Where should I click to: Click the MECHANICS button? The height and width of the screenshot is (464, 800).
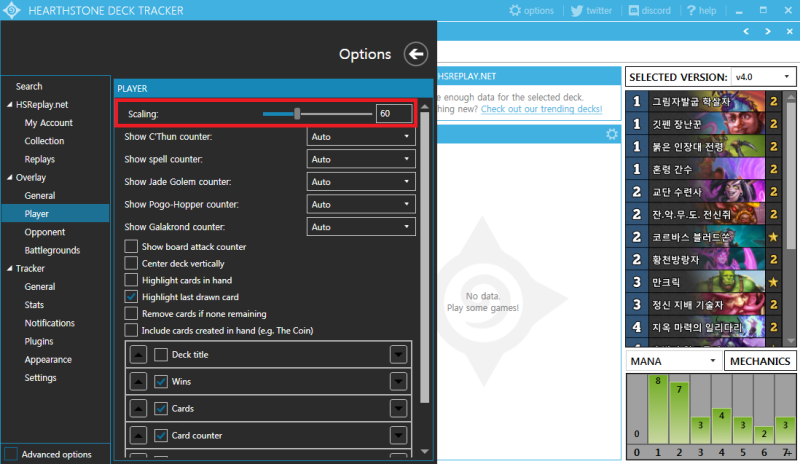pyautogui.click(x=760, y=361)
